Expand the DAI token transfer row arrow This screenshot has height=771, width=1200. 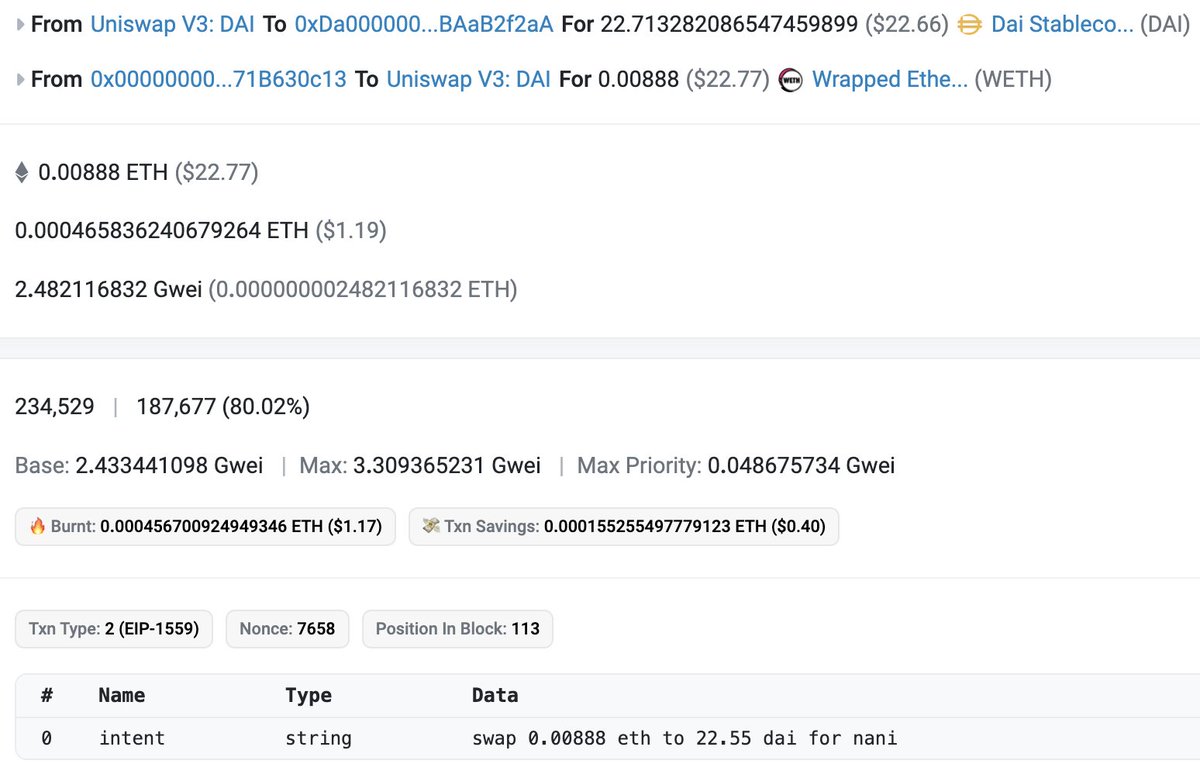[x=21, y=24]
